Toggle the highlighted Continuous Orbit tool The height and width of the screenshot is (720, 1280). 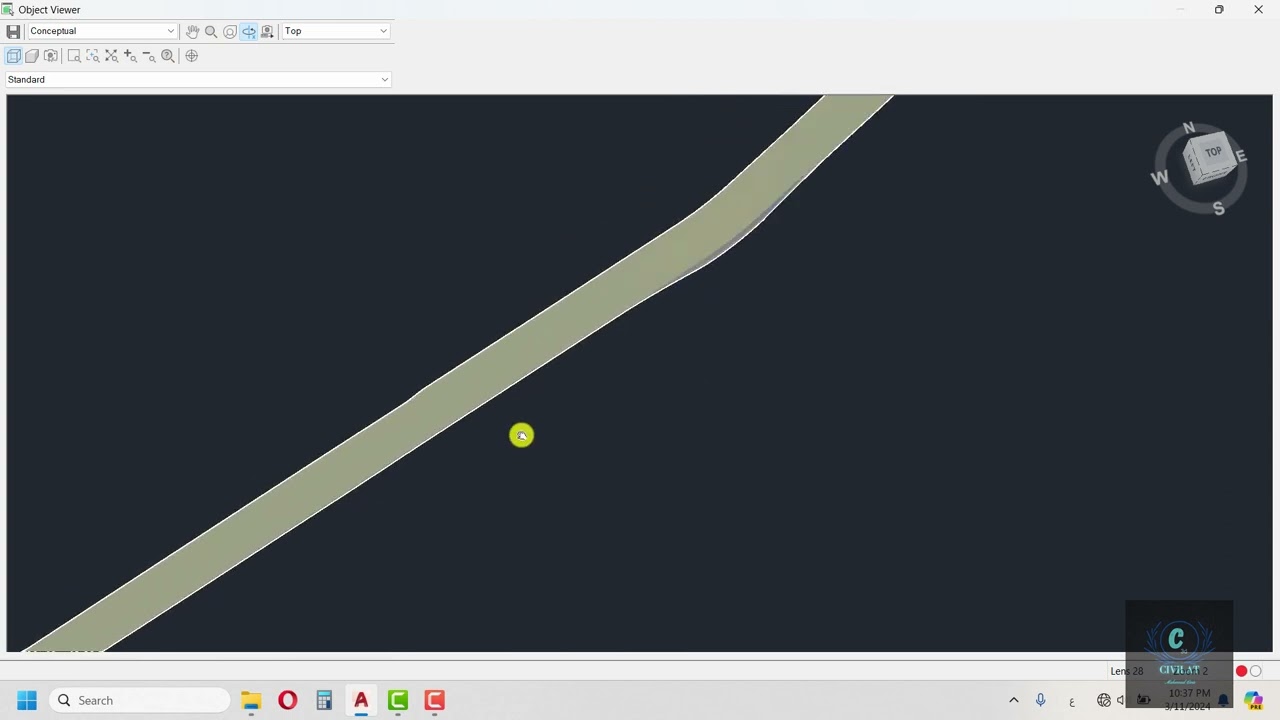coord(248,31)
